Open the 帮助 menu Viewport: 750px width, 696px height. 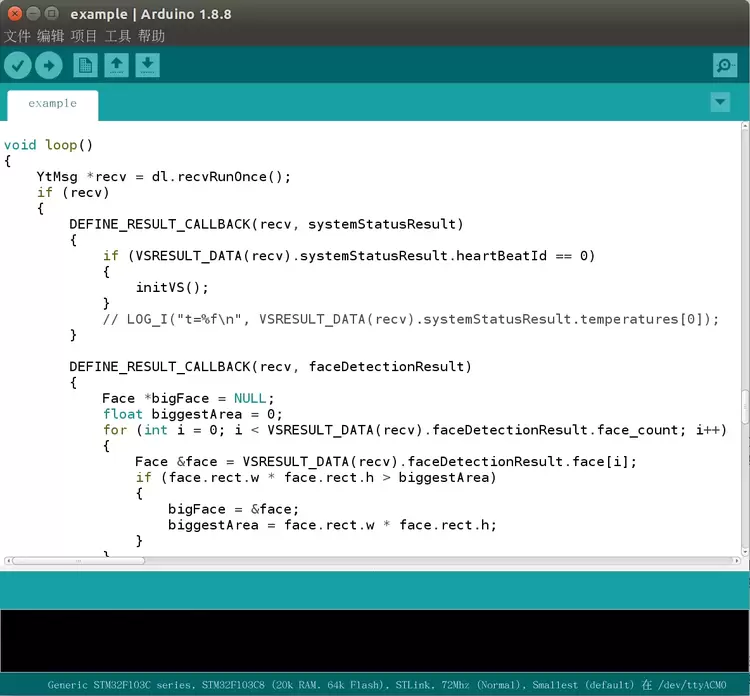point(152,36)
